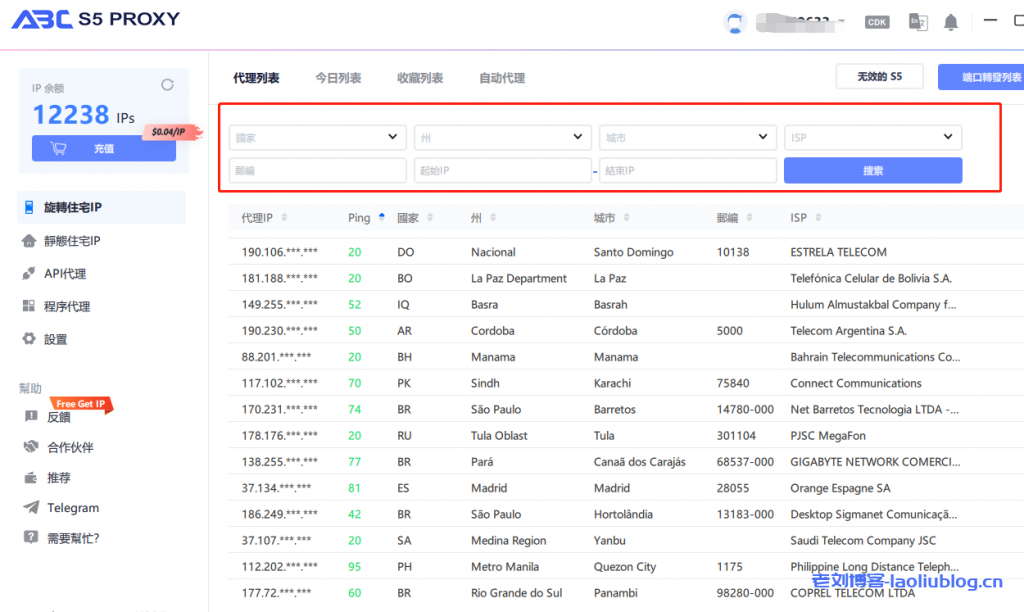Open the language switcher icon
This screenshot has height=612, width=1024.
click(x=917, y=20)
